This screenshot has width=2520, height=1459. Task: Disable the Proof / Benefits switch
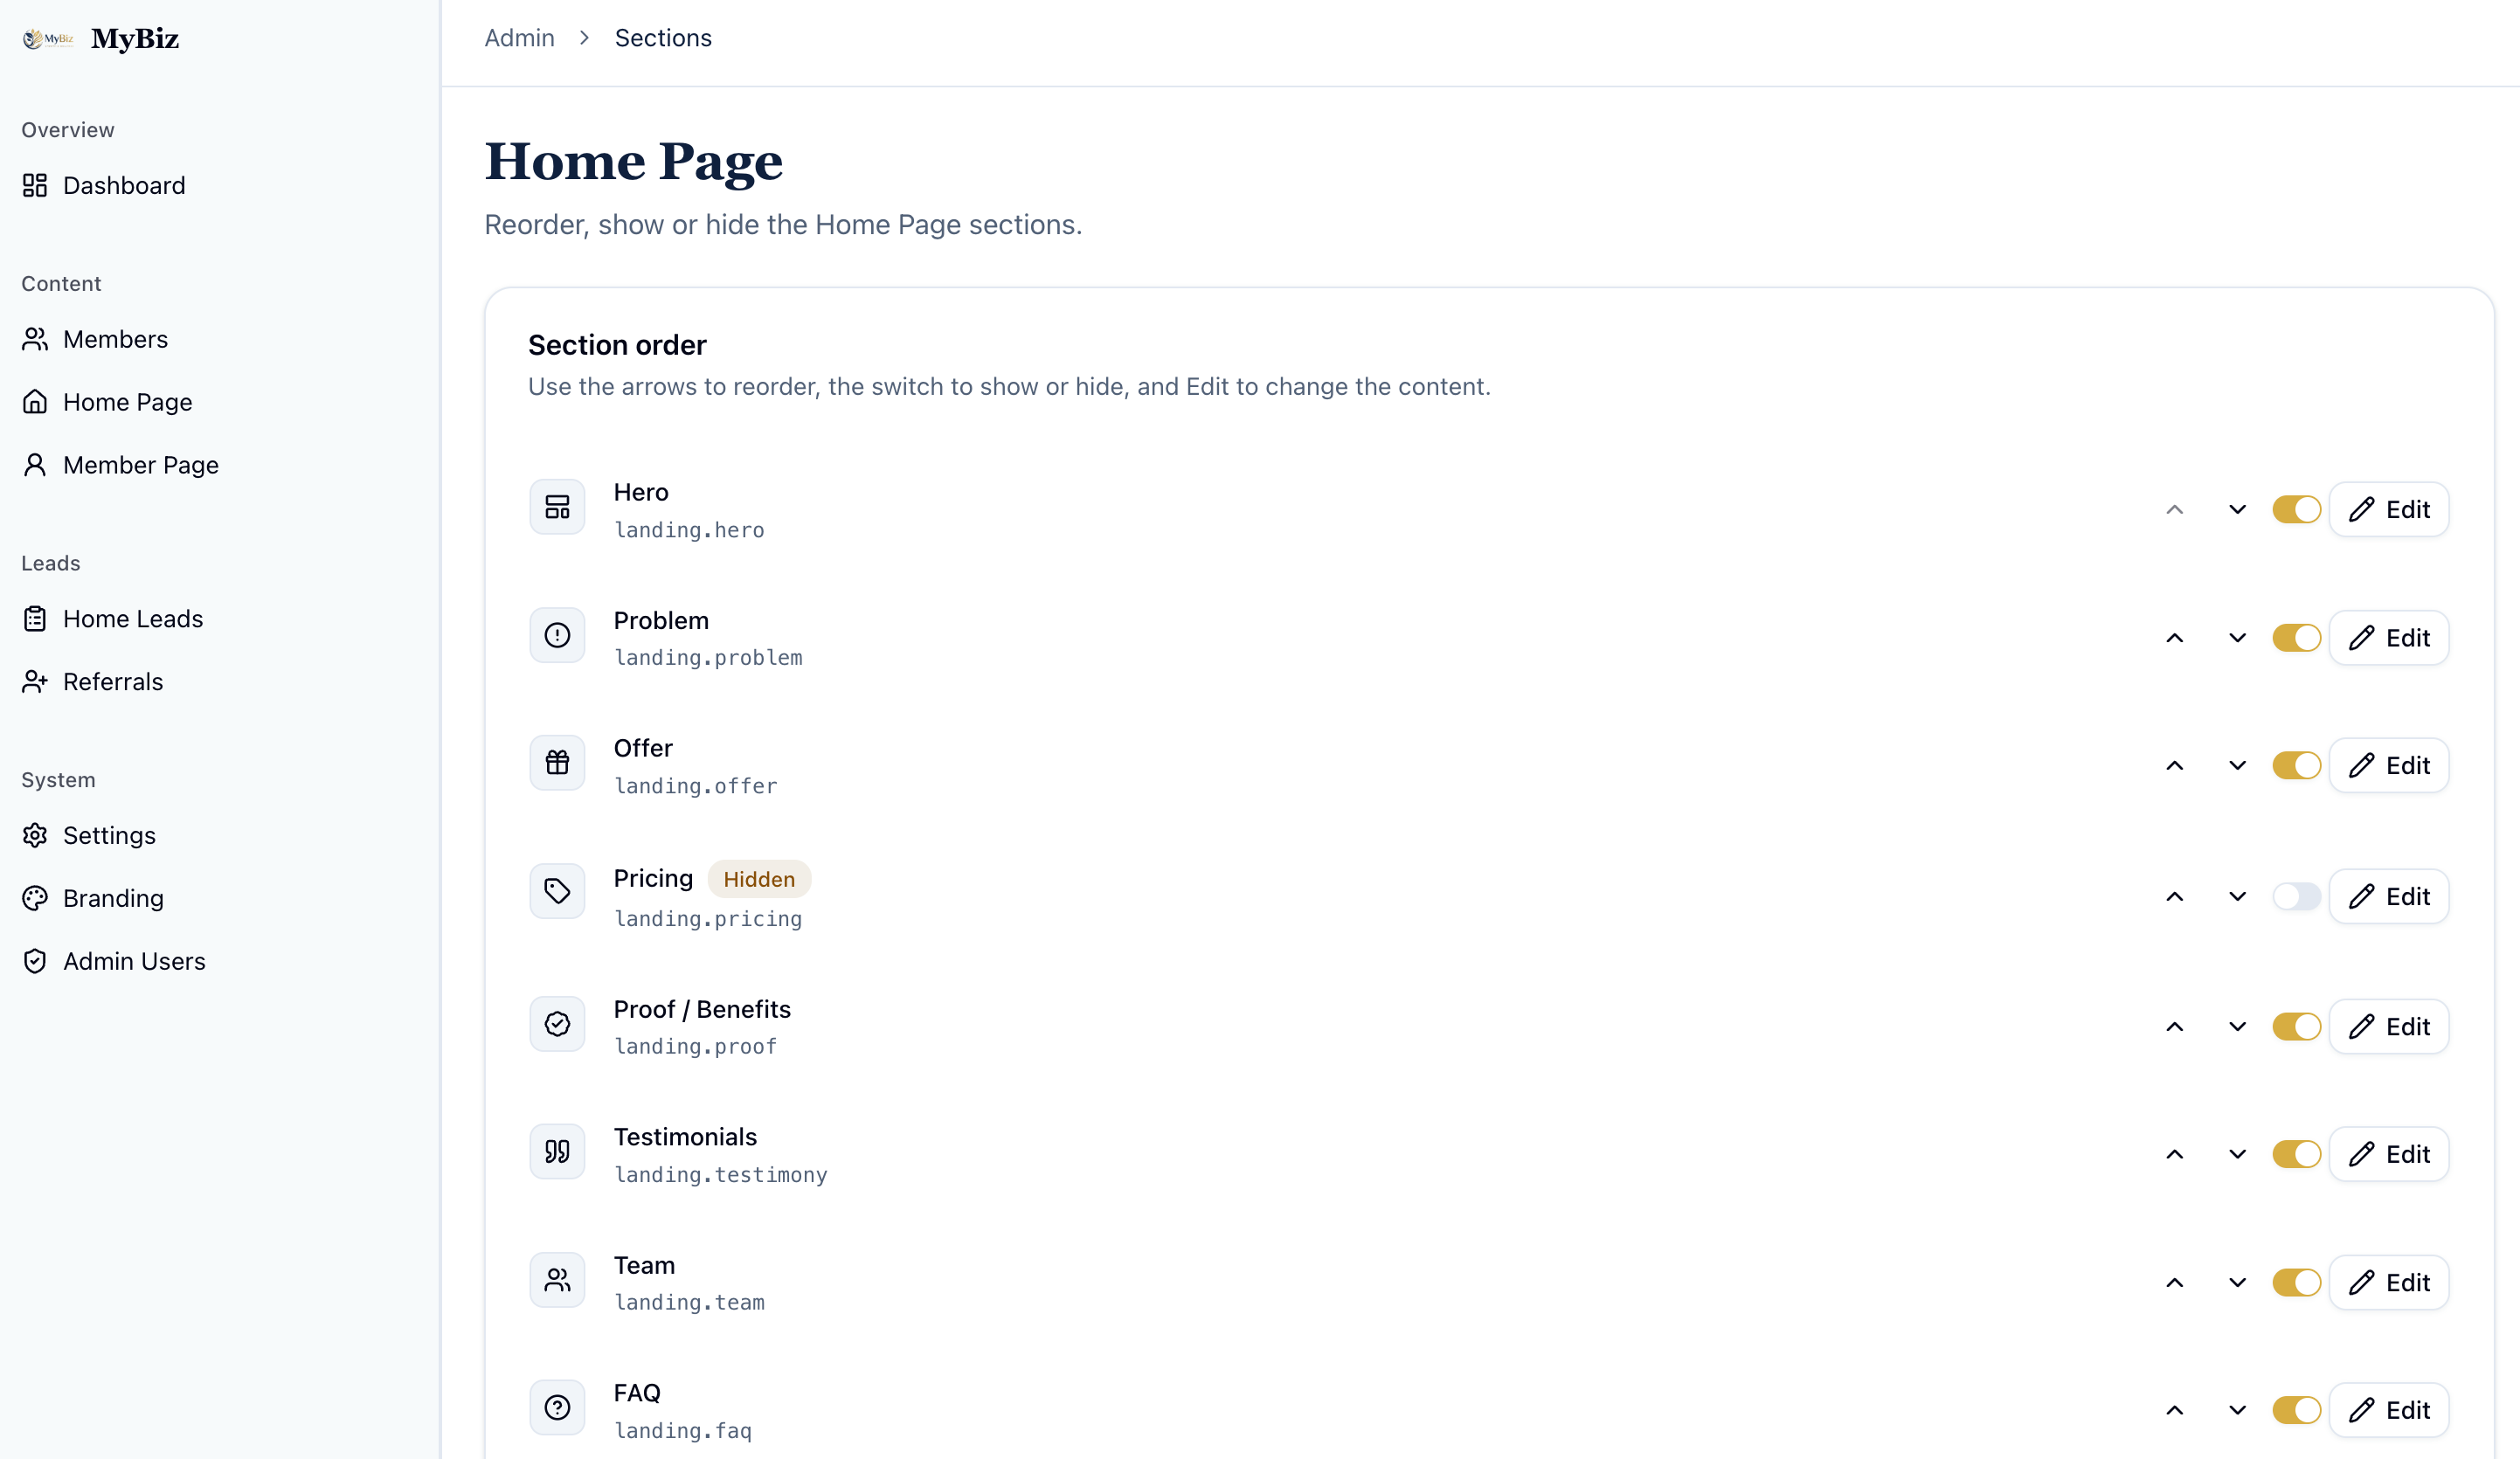2296,1027
